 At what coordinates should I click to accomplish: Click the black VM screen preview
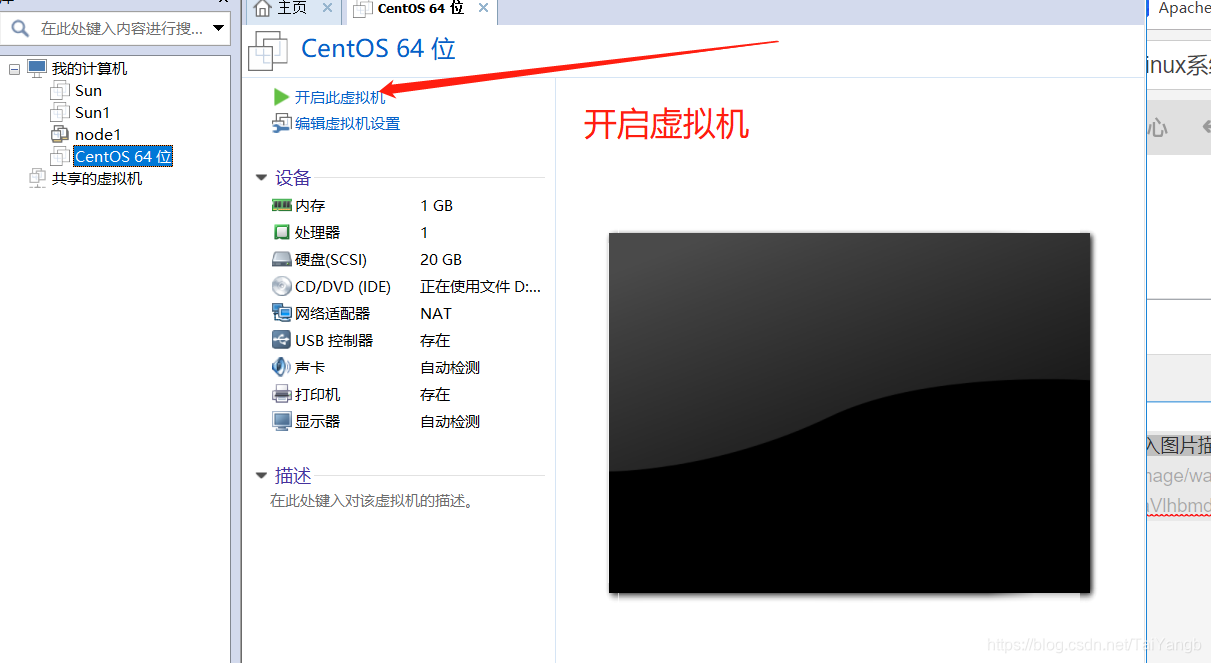coord(849,413)
